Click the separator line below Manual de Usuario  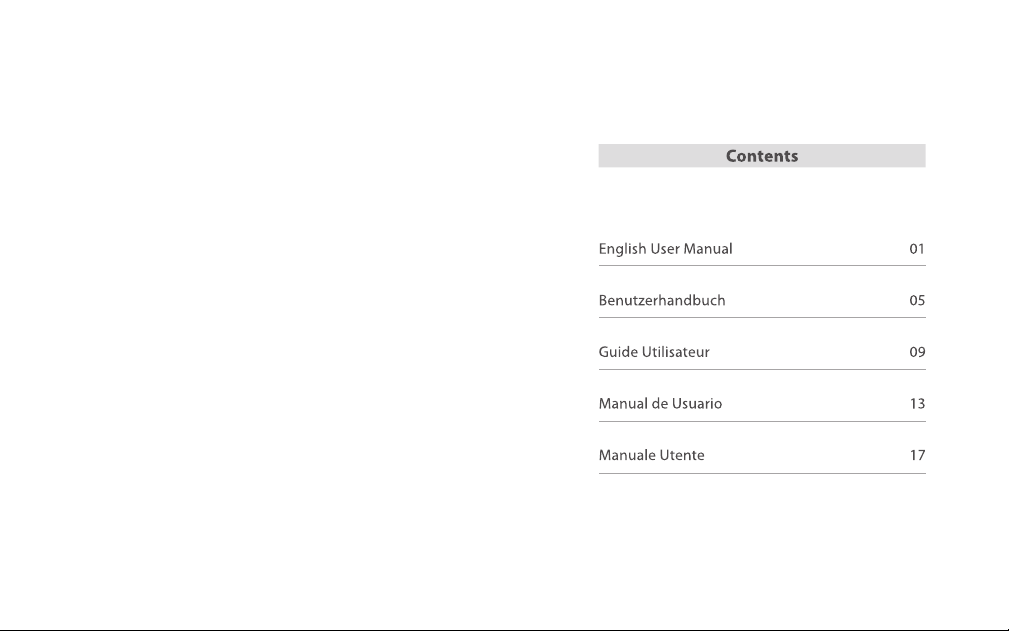coord(762,421)
